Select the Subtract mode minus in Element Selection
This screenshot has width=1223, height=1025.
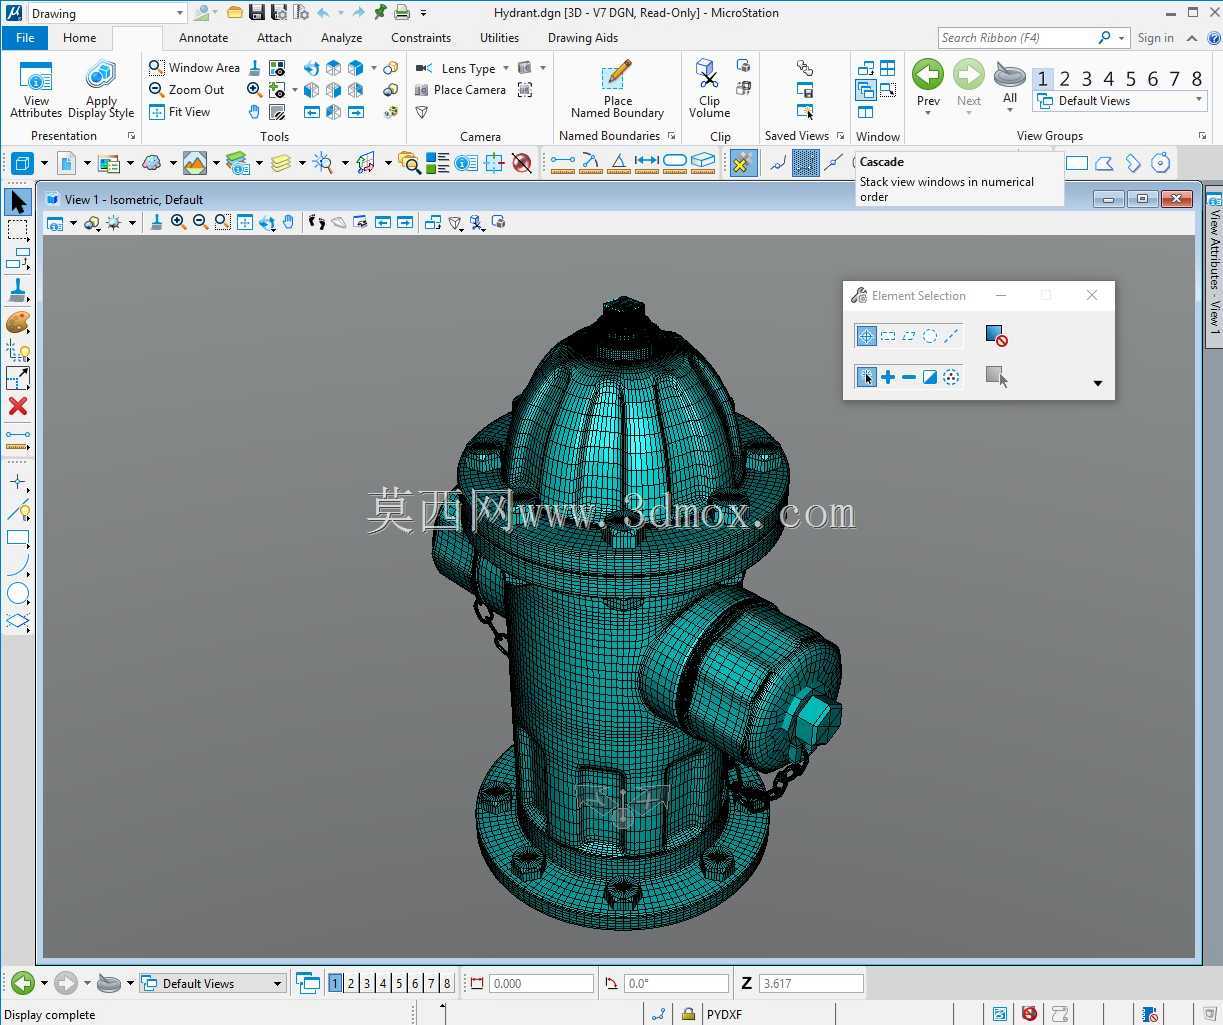point(908,377)
